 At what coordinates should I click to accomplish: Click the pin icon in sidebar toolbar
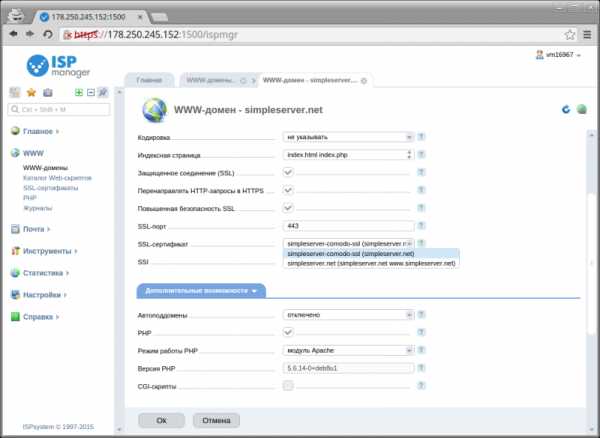[103, 92]
